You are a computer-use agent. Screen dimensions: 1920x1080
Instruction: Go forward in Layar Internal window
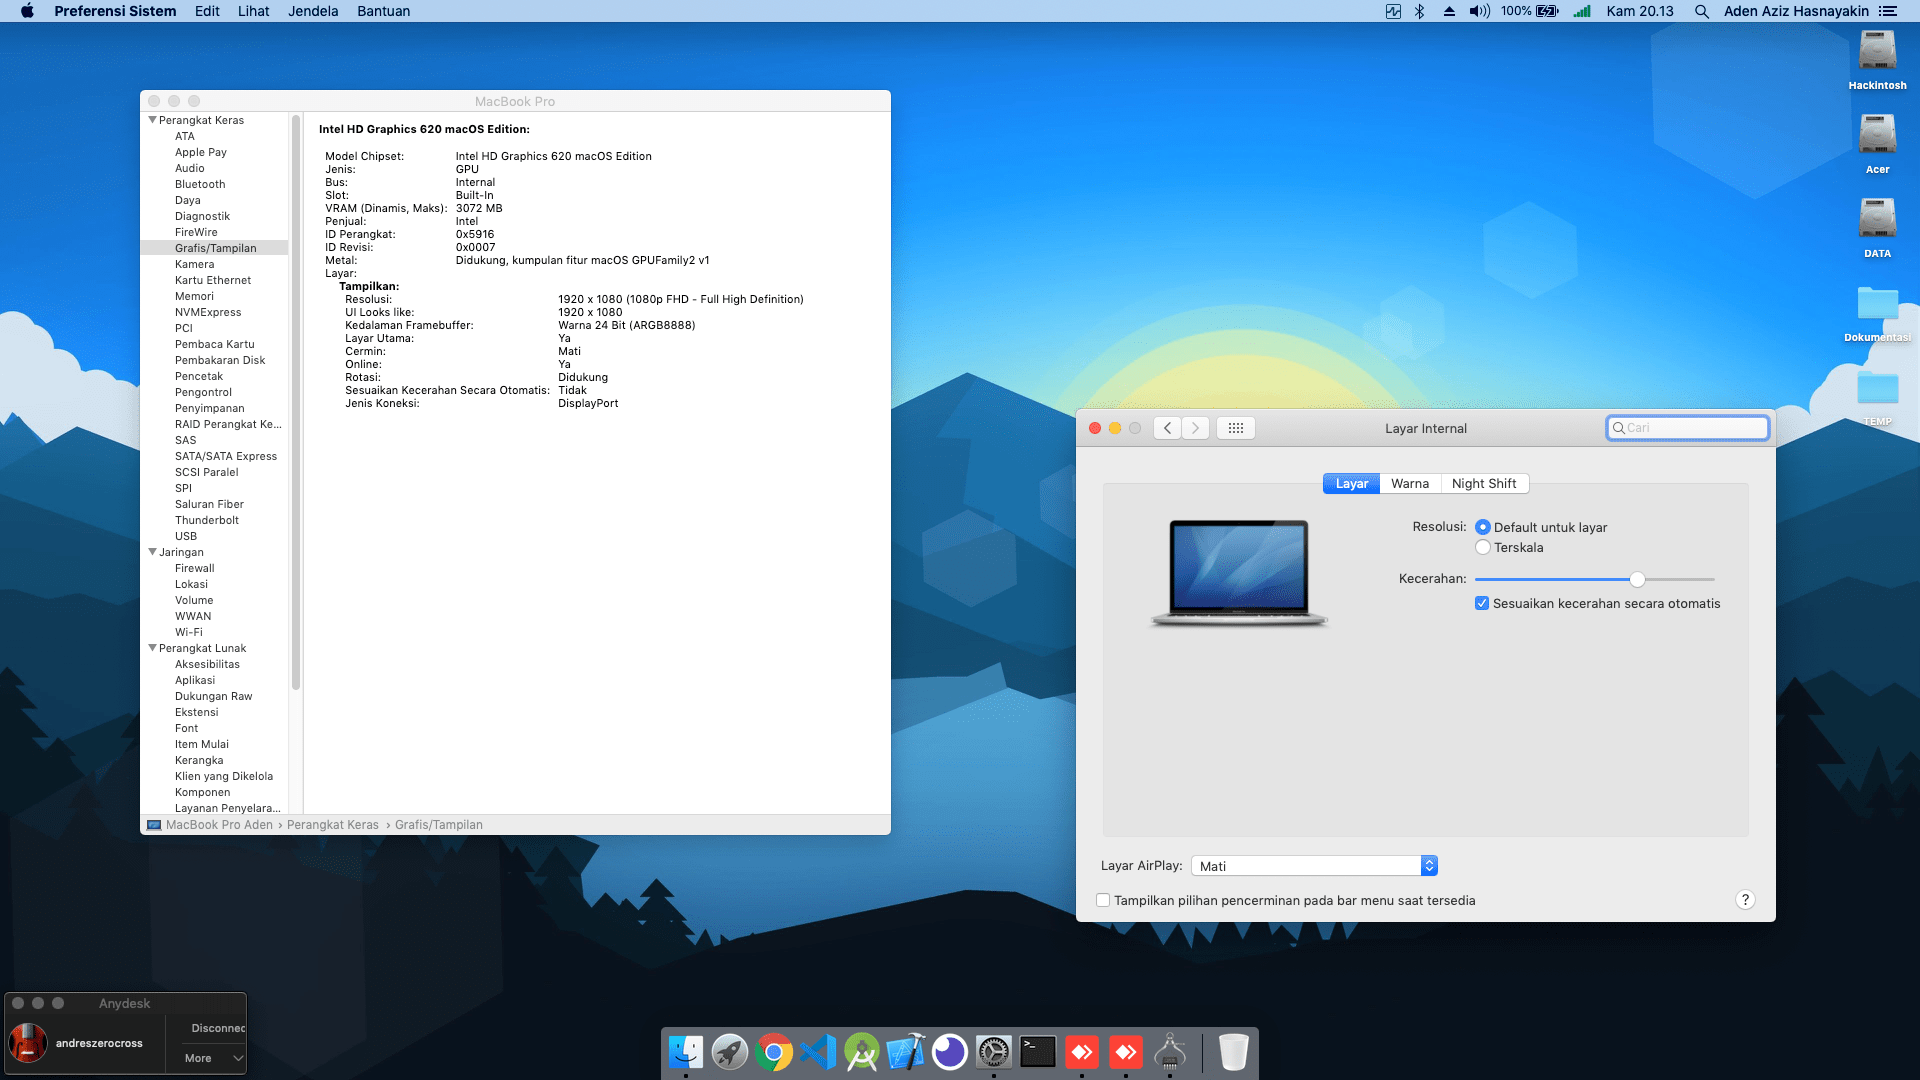pyautogui.click(x=1195, y=428)
